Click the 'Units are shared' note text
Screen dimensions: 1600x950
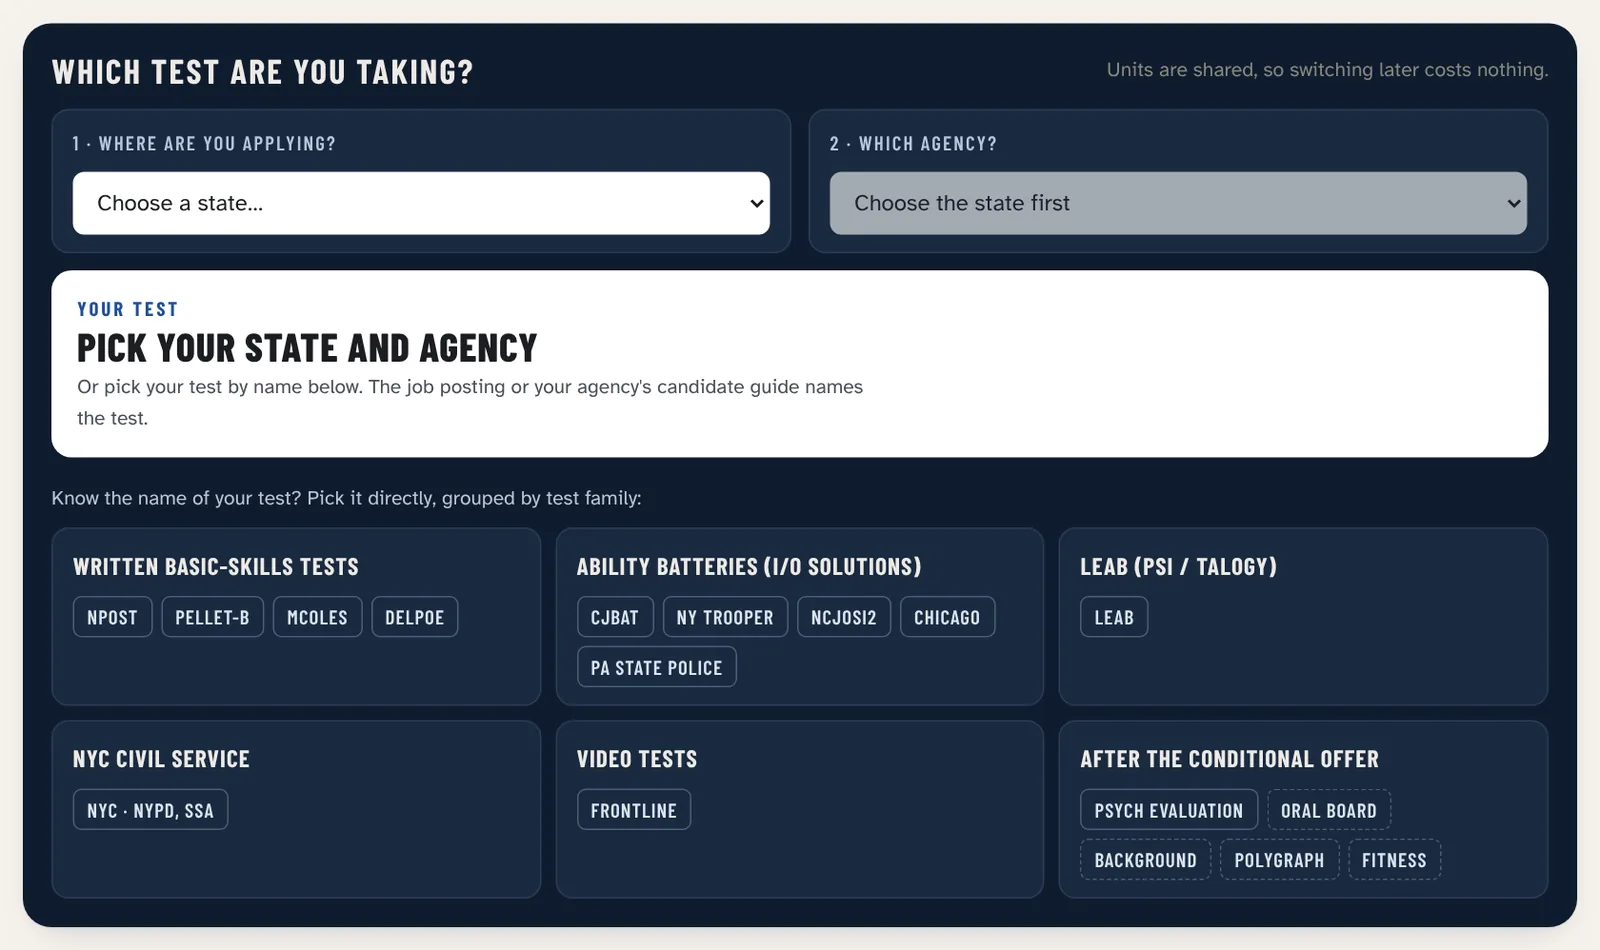click(1327, 70)
